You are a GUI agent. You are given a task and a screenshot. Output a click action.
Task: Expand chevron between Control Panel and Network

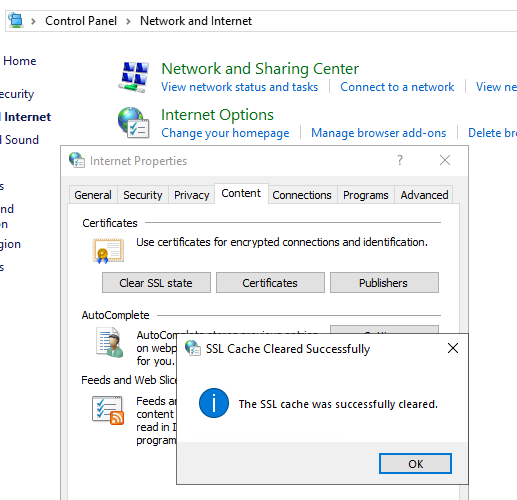pos(128,21)
